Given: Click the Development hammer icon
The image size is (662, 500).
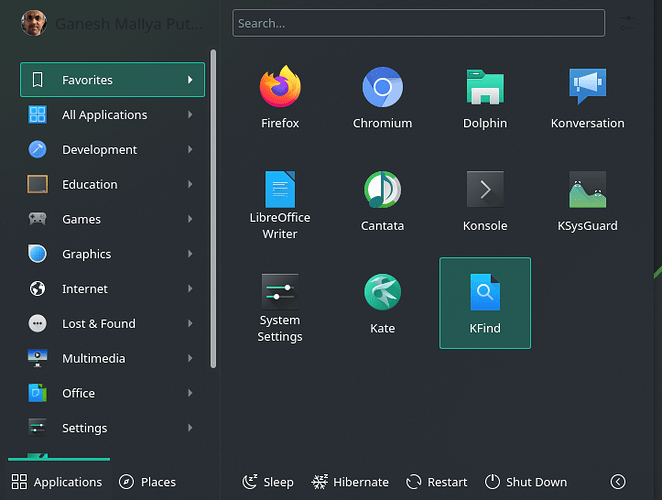Looking at the screenshot, I should [37, 149].
